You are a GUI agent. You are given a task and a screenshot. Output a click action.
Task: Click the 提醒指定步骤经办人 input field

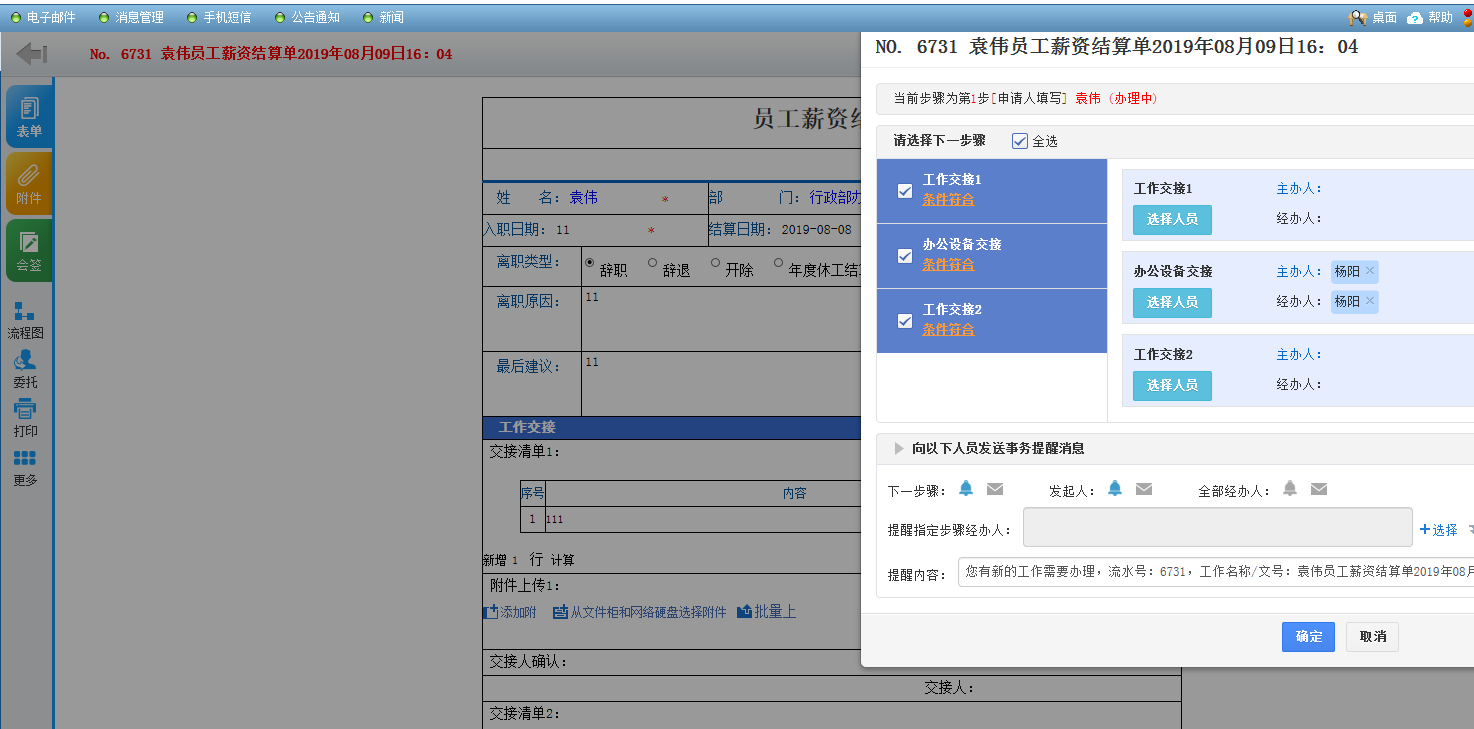point(1217,528)
